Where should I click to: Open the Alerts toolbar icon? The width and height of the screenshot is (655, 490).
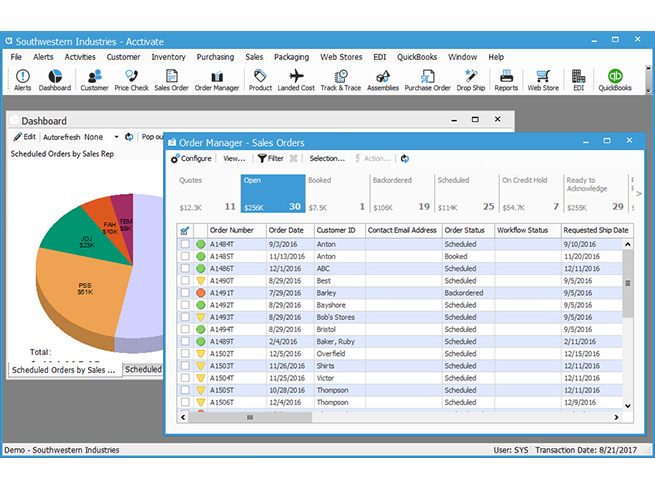pos(23,80)
